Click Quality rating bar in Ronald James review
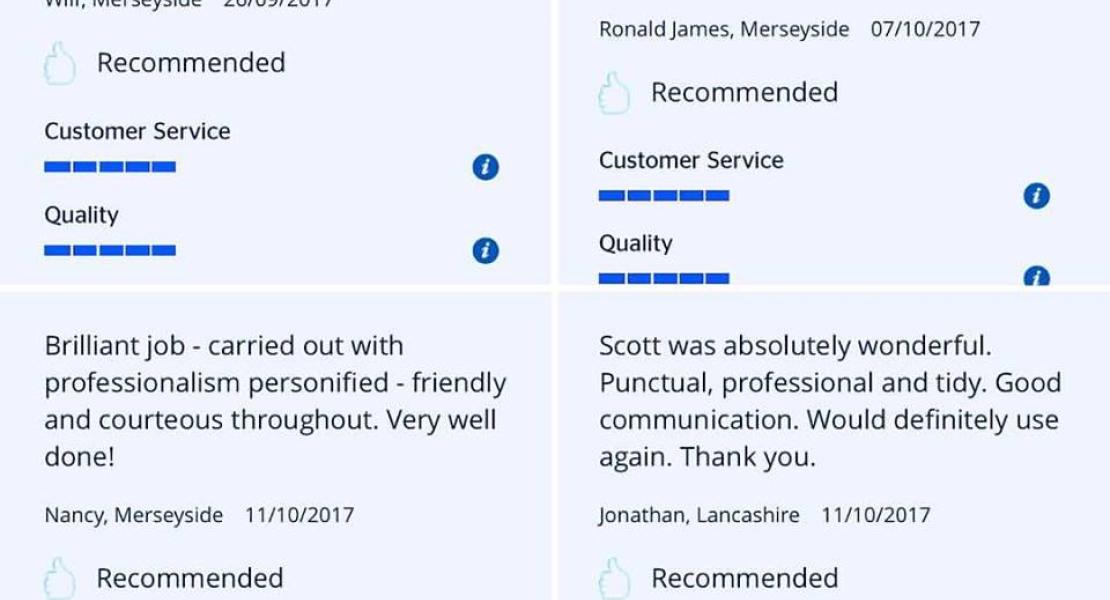 pyautogui.click(x=664, y=279)
